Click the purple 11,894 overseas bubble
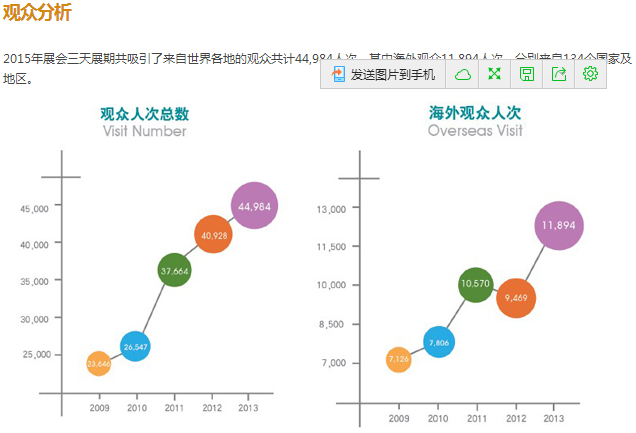 (x=558, y=226)
